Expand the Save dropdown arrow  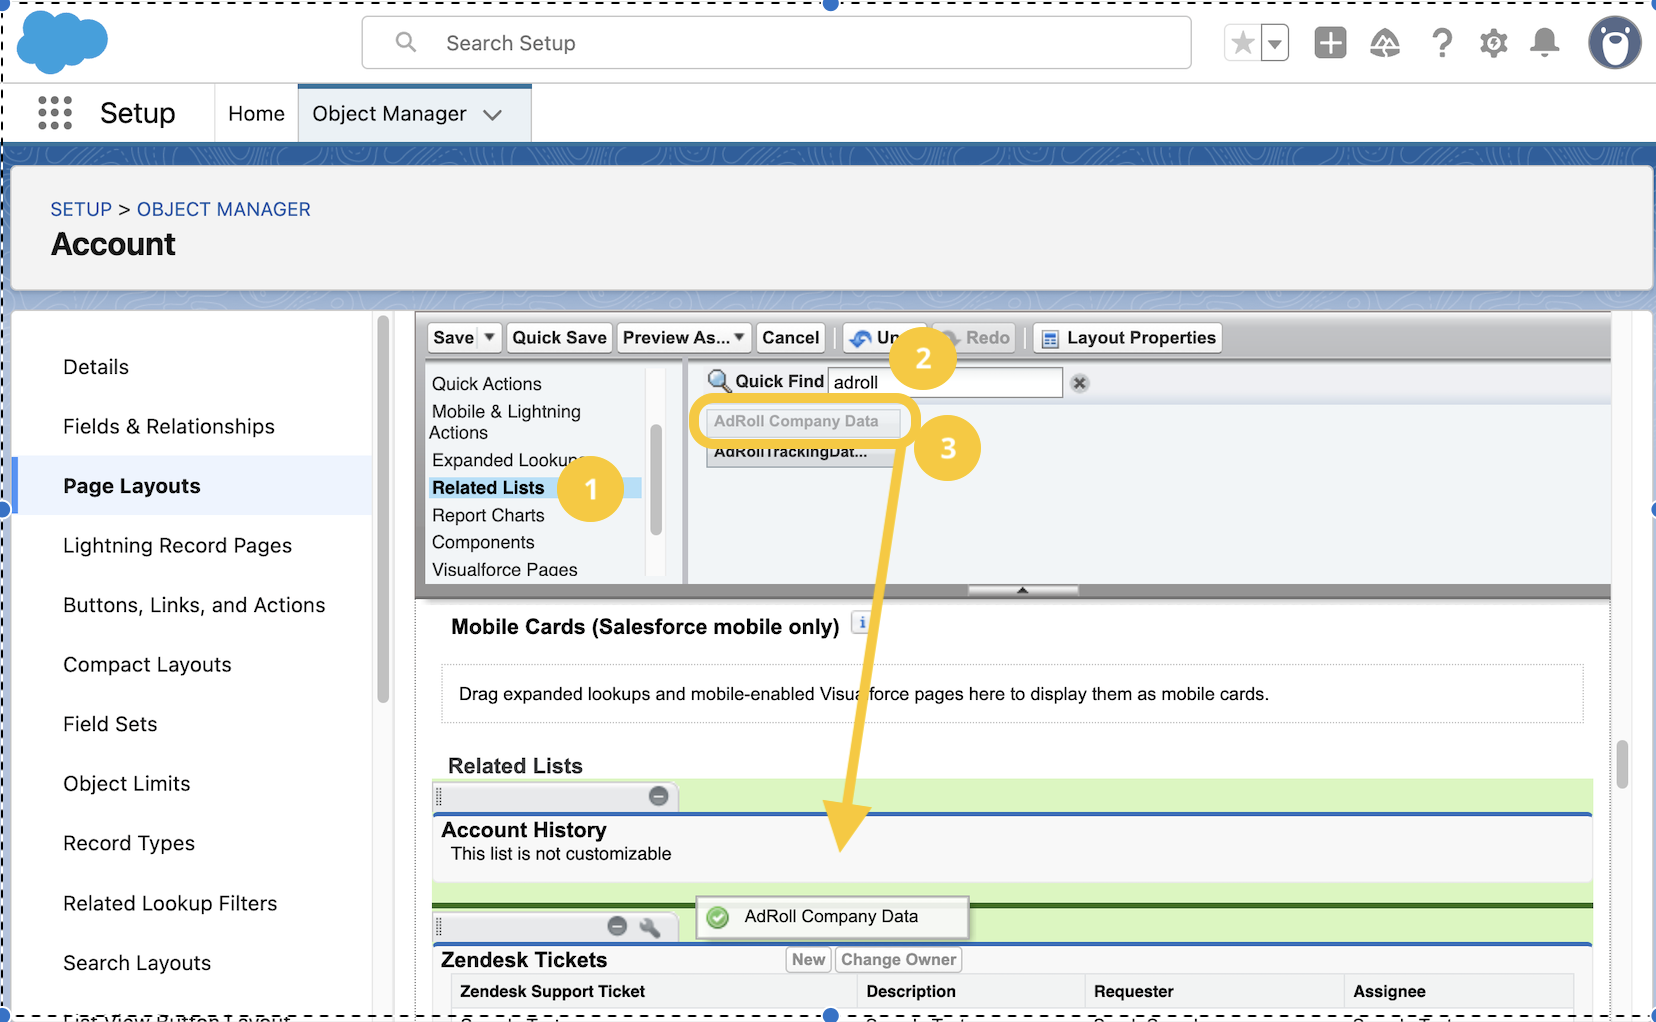tap(490, 338)
